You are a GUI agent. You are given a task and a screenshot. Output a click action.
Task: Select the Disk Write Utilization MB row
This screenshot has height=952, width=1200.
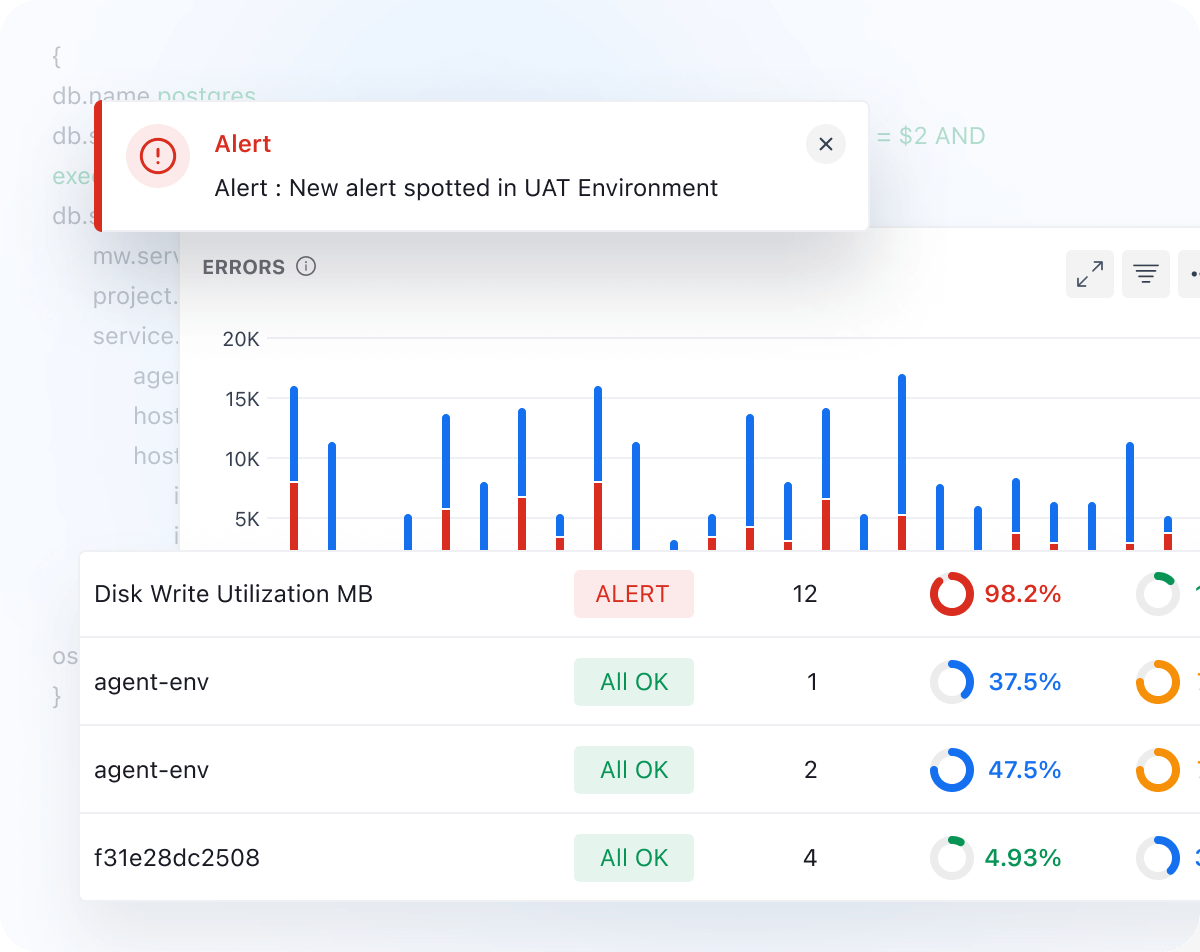pyautogui.click(x=640, y=594)
